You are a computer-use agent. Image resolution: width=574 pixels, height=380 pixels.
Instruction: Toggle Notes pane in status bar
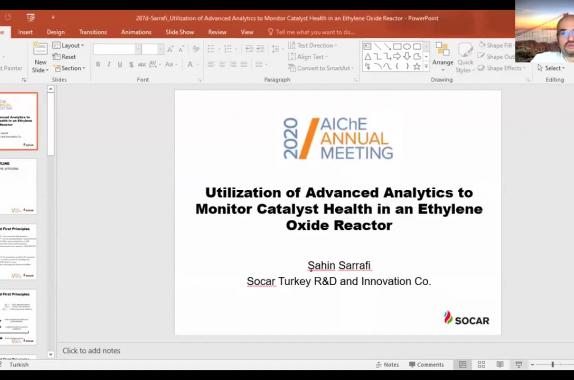coord(387,365)
